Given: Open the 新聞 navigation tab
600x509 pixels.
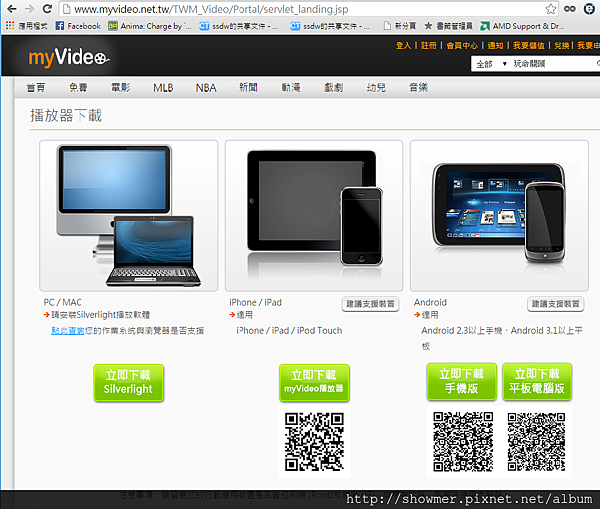Looking at the screenshot, I should (x=248, y=88).
